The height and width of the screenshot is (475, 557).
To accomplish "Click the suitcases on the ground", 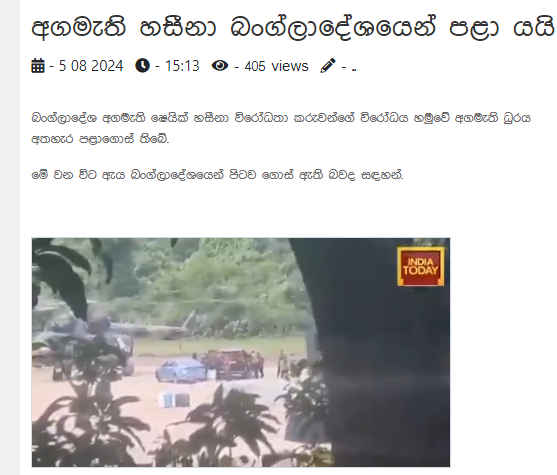I will (x=174, y=400).
